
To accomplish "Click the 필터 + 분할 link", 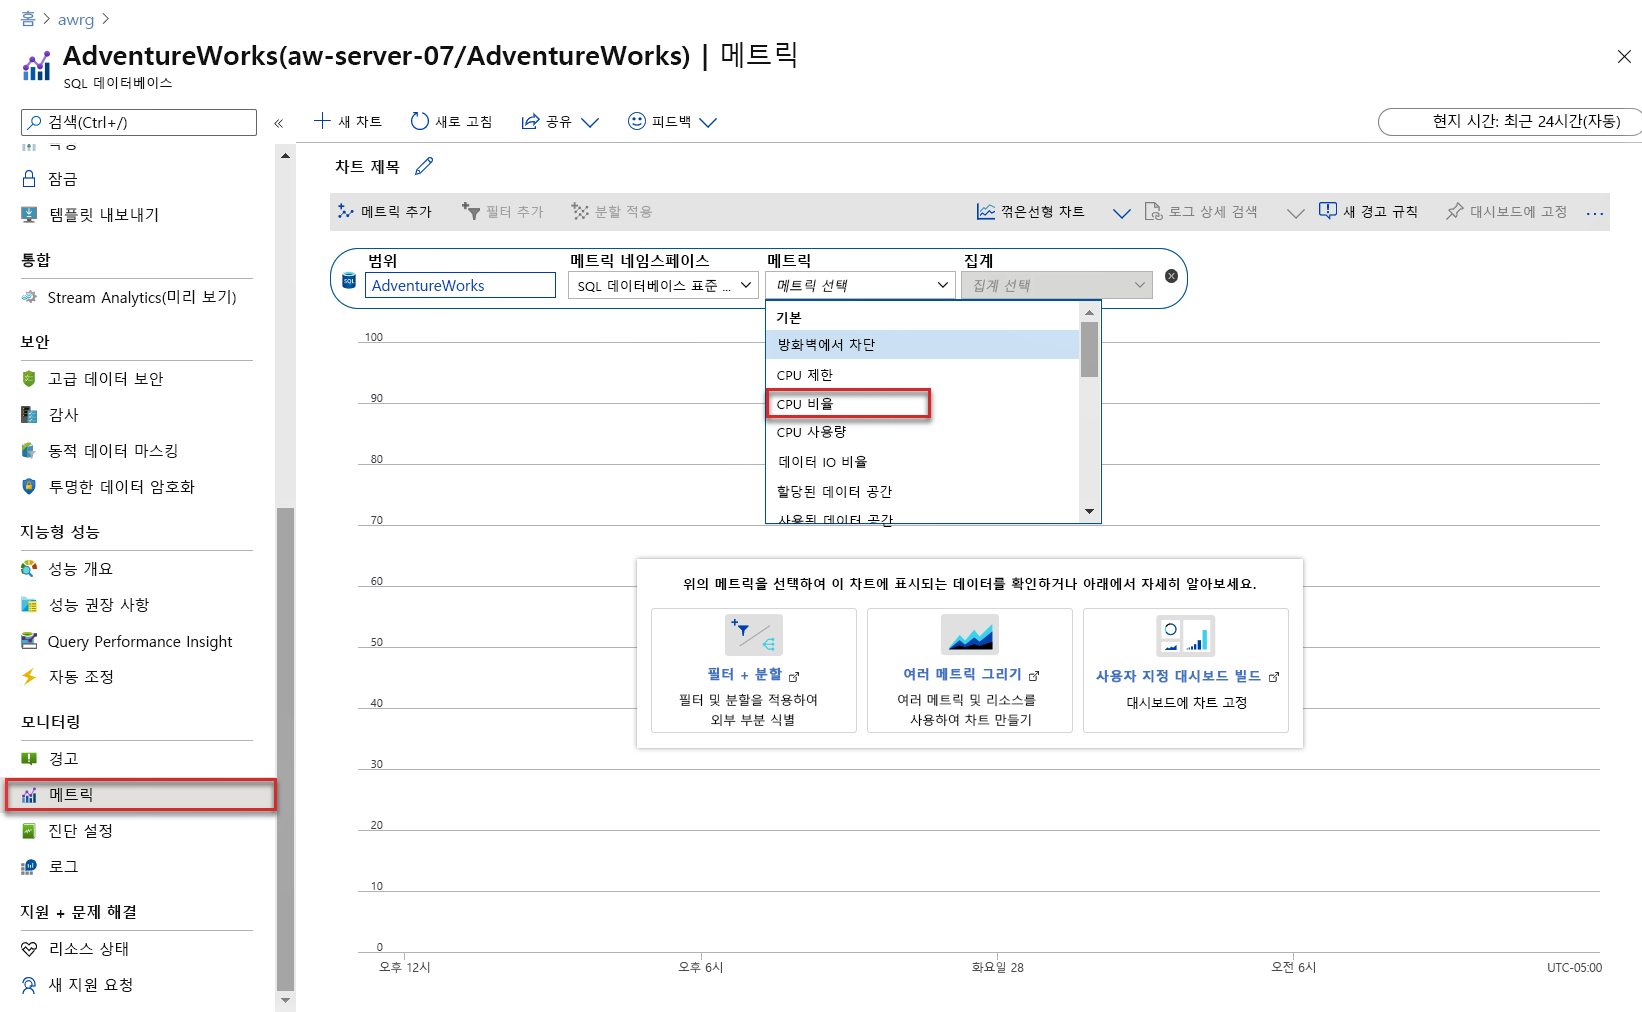I will pyautogui.click(x=744, y=674).
